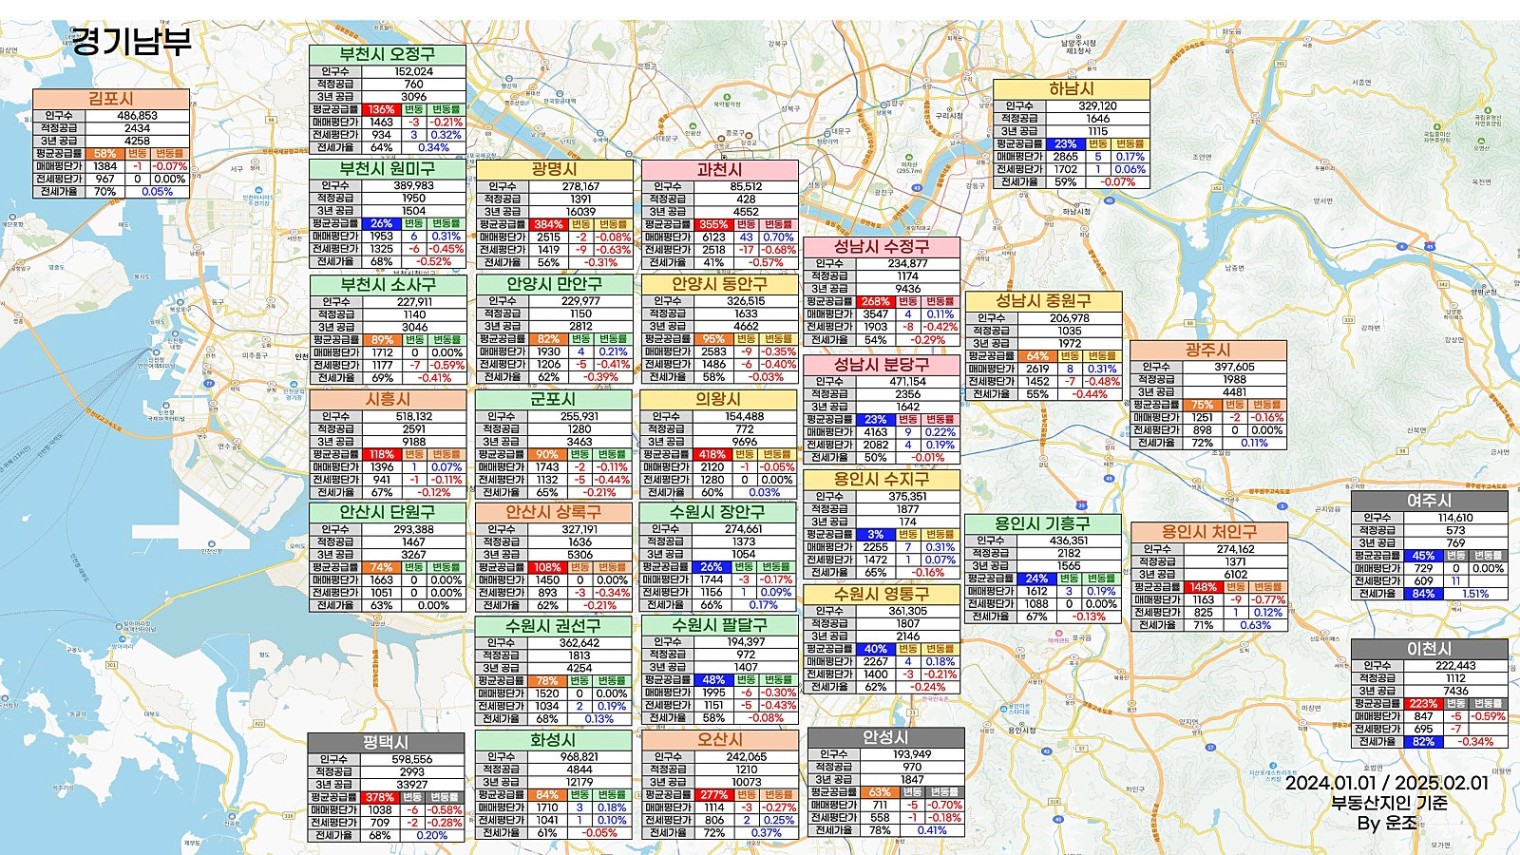
Task: Click the 부천시 오정구 header
Action: (x=387, y=54)
